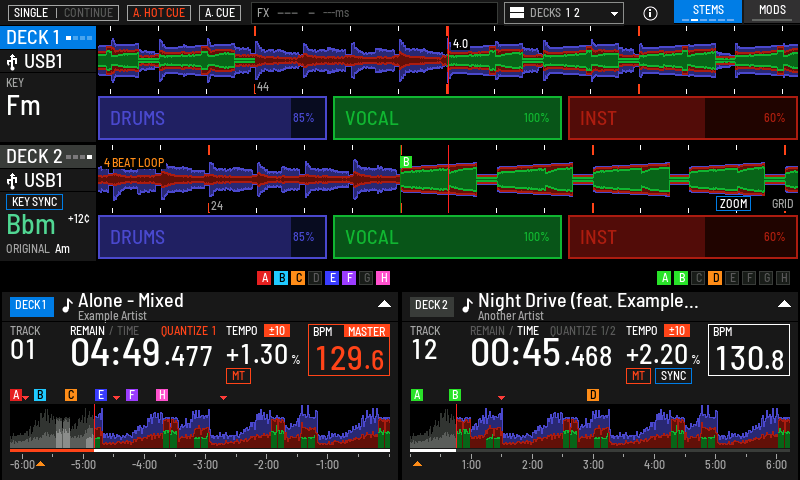Viewport: 800px width, 480px height.
Task: Toggle Deck 1 REMAIN / TIME display
Action: click(105, 331)
